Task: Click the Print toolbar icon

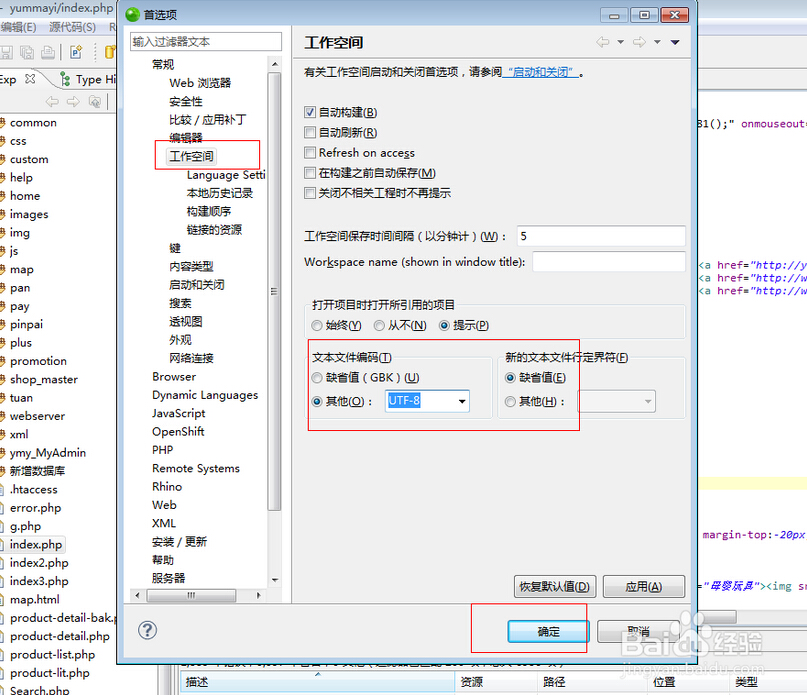Action: 48,50
